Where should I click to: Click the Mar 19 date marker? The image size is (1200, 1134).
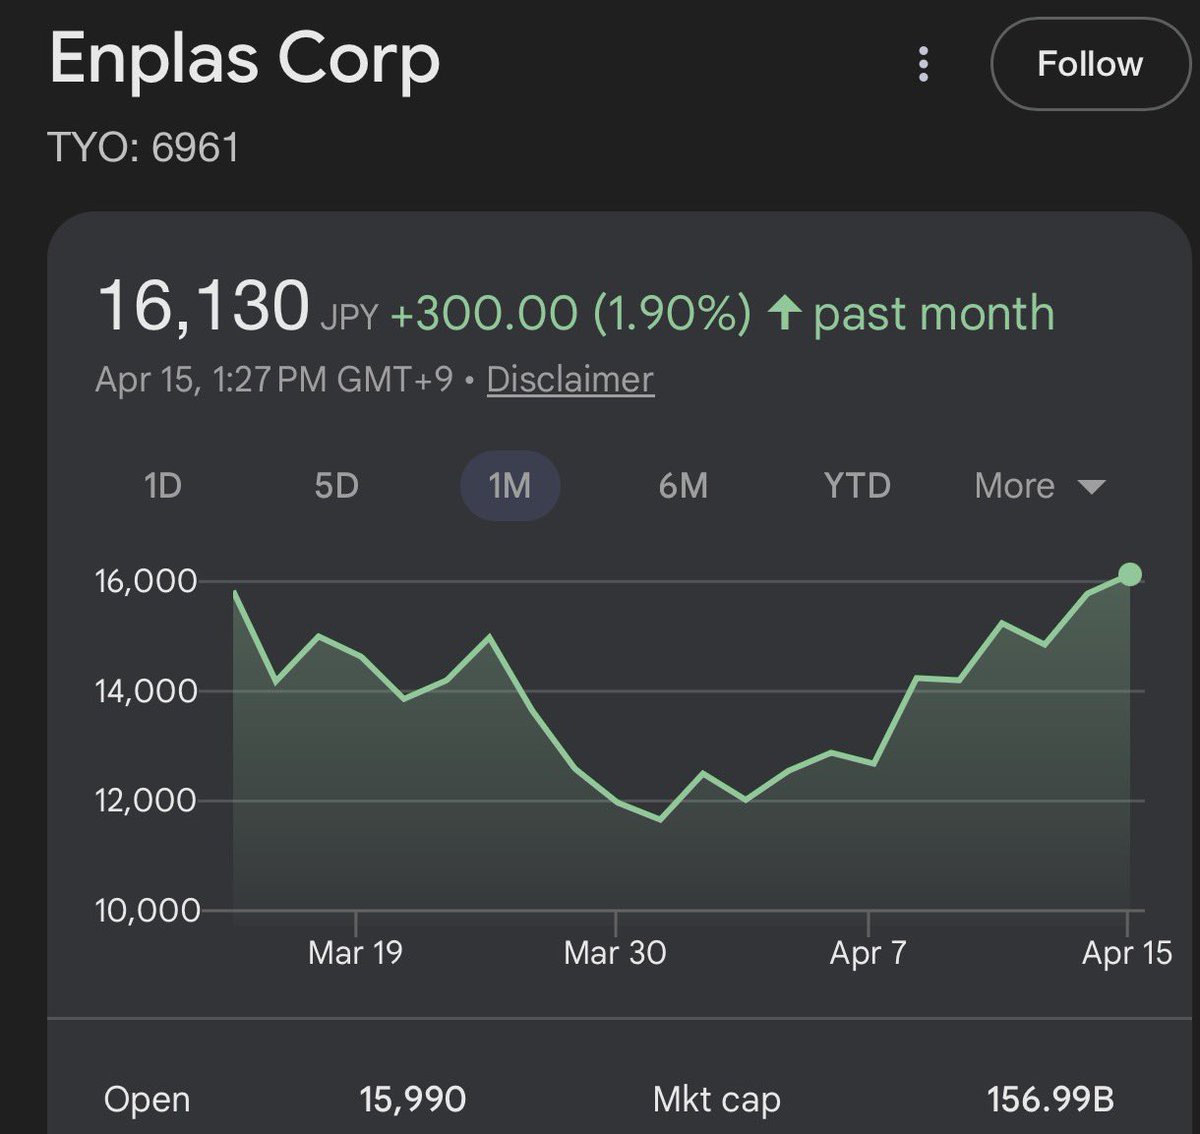click(355, 953)
